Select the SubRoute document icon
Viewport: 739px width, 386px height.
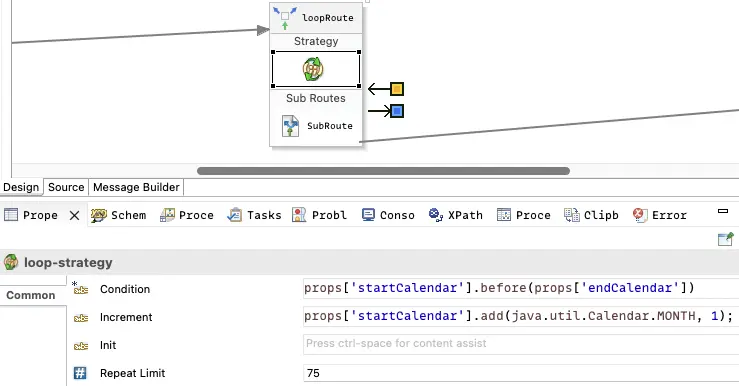click(290, 126)
